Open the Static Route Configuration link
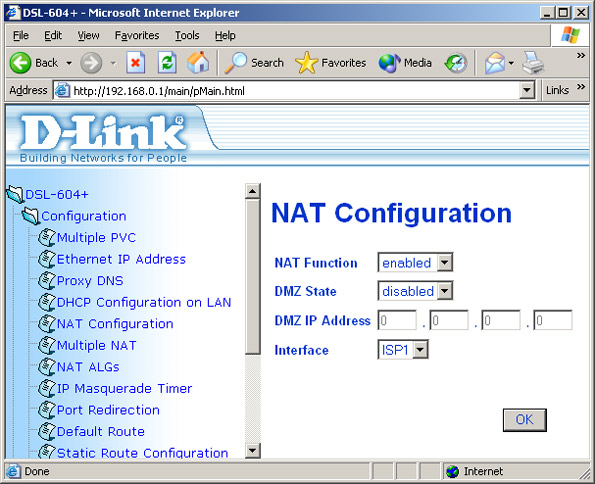 (143, 453)
